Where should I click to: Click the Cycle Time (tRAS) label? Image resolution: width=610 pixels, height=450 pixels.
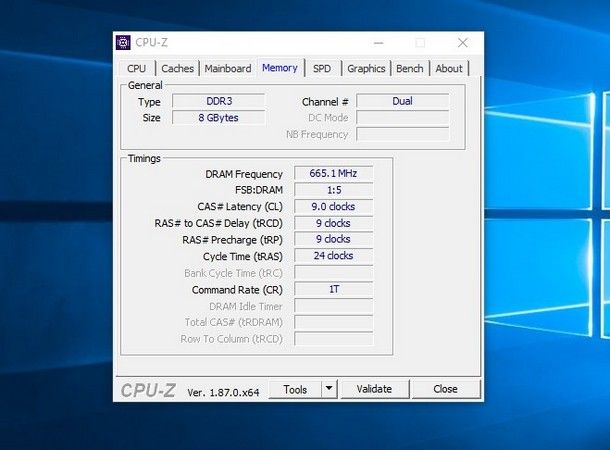[x=243, y=257]
